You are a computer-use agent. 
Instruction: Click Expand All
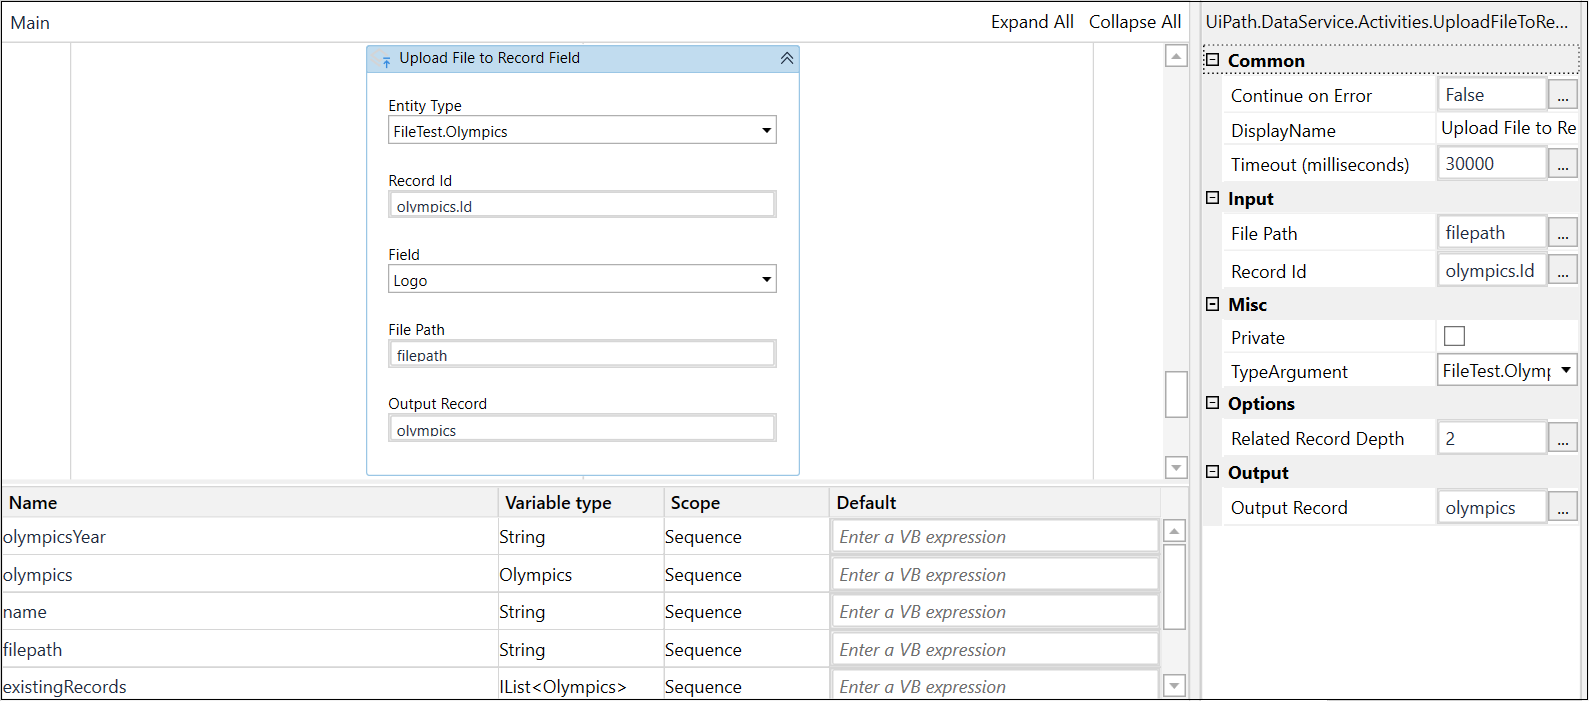coord(1032,22)
